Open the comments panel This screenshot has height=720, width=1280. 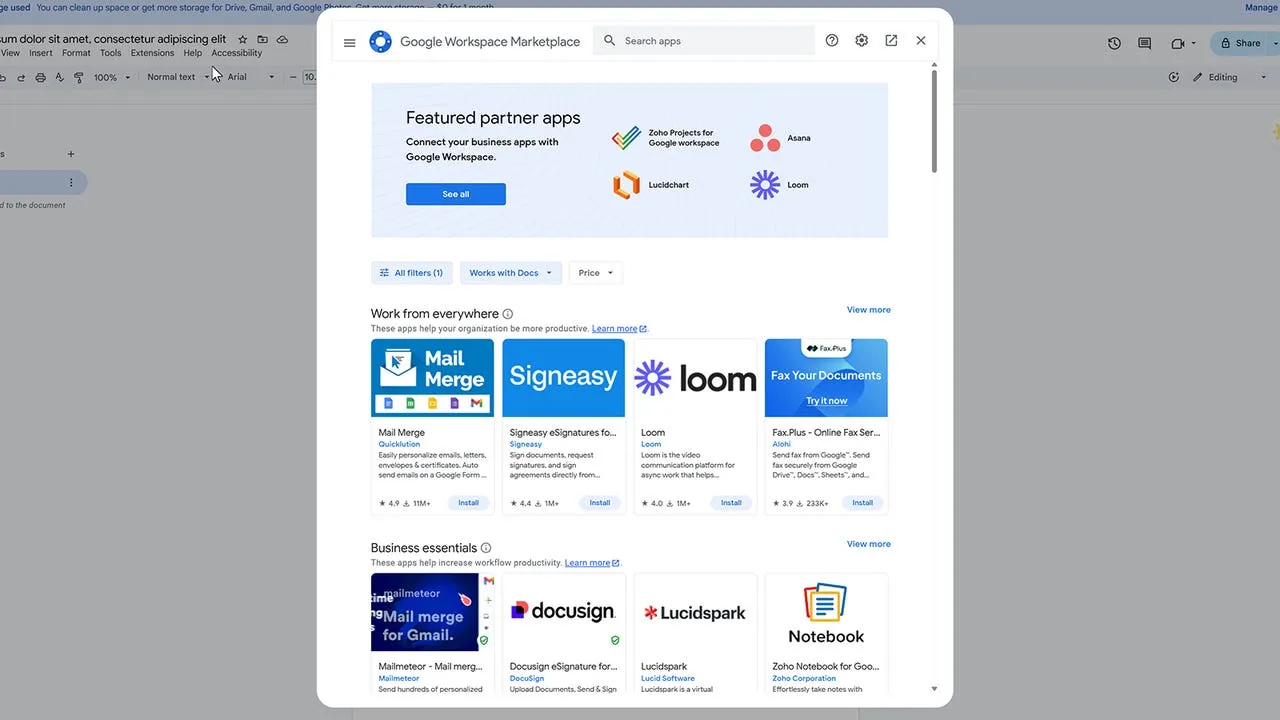(x=1144, y=43)
